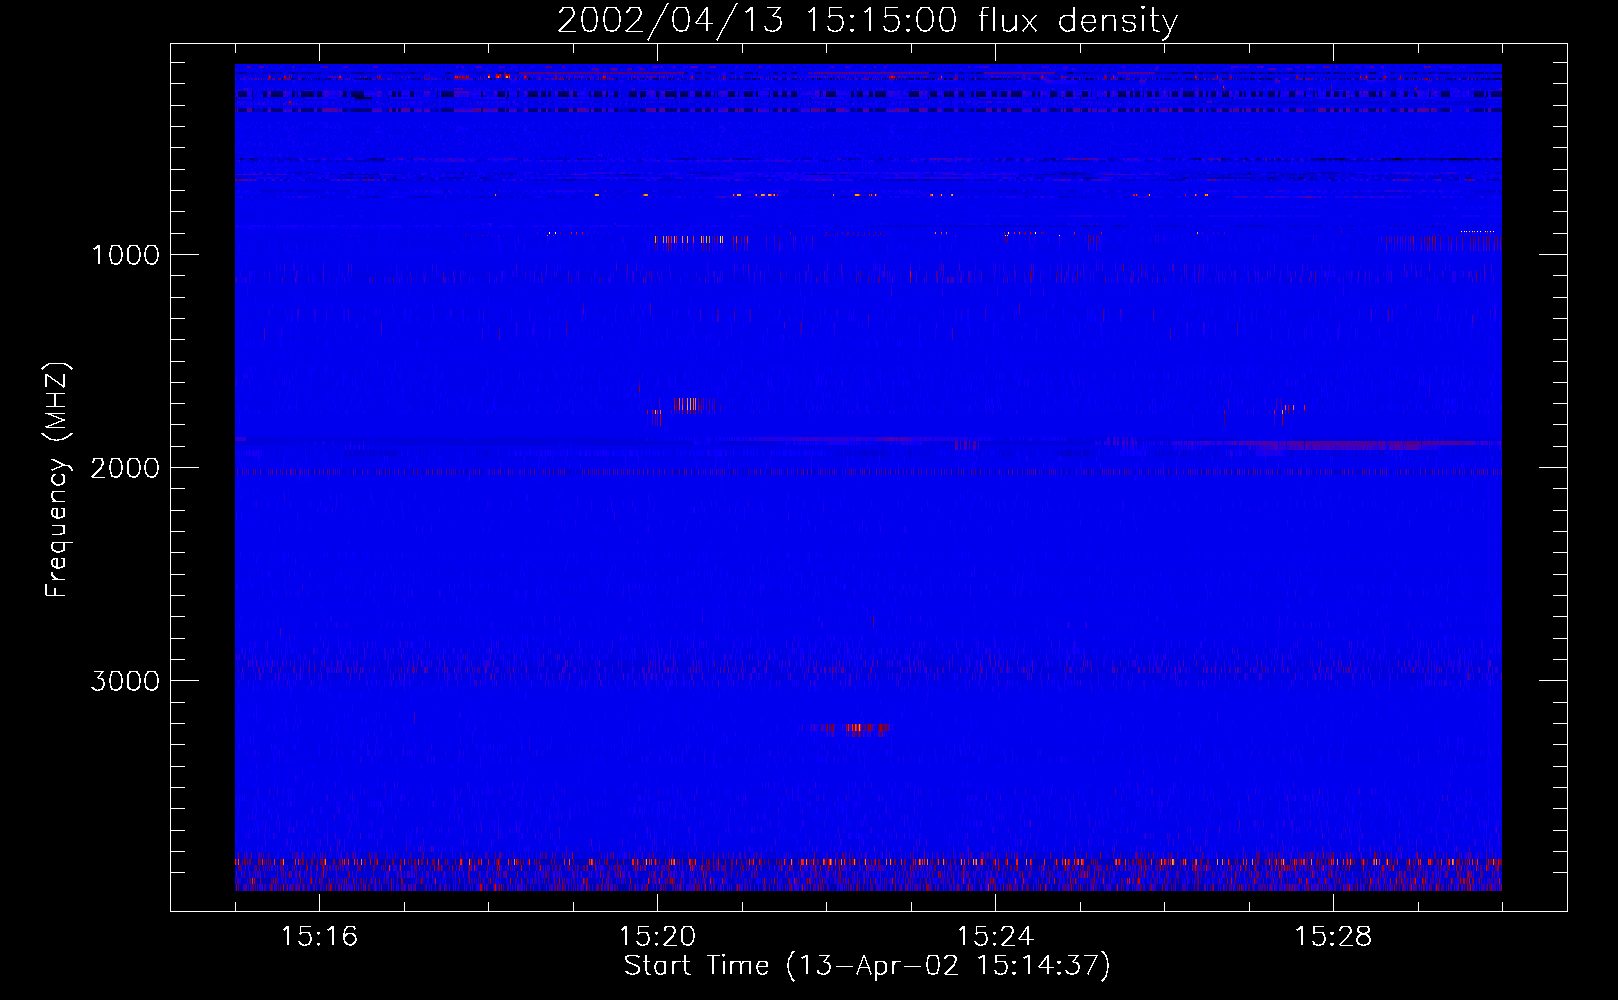Click the red burst near 3200 MHz

[846, 728]
